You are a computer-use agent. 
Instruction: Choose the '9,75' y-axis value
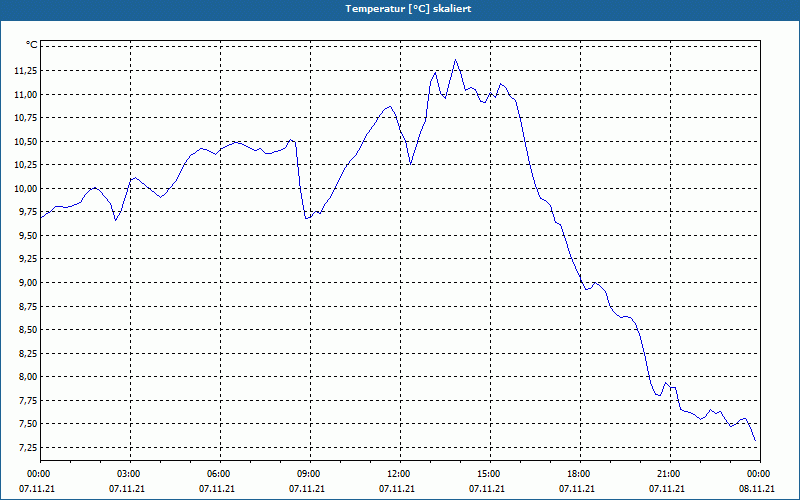[28, 212]
